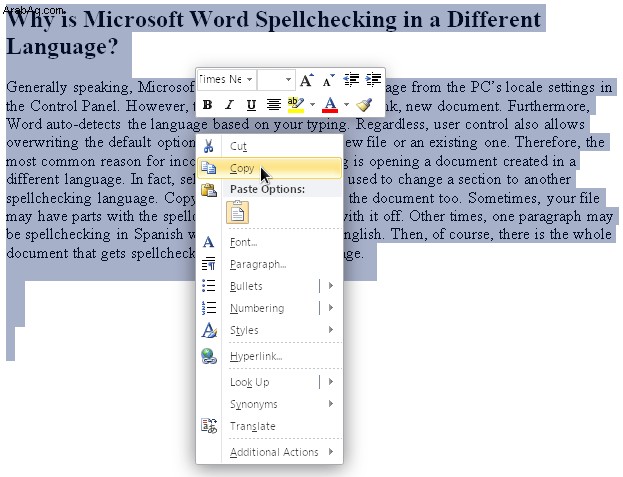Expand the Look Up submenu arrow
Viewport: 623px width, 477px height.
pyautogui.click(x=331, y=382)
